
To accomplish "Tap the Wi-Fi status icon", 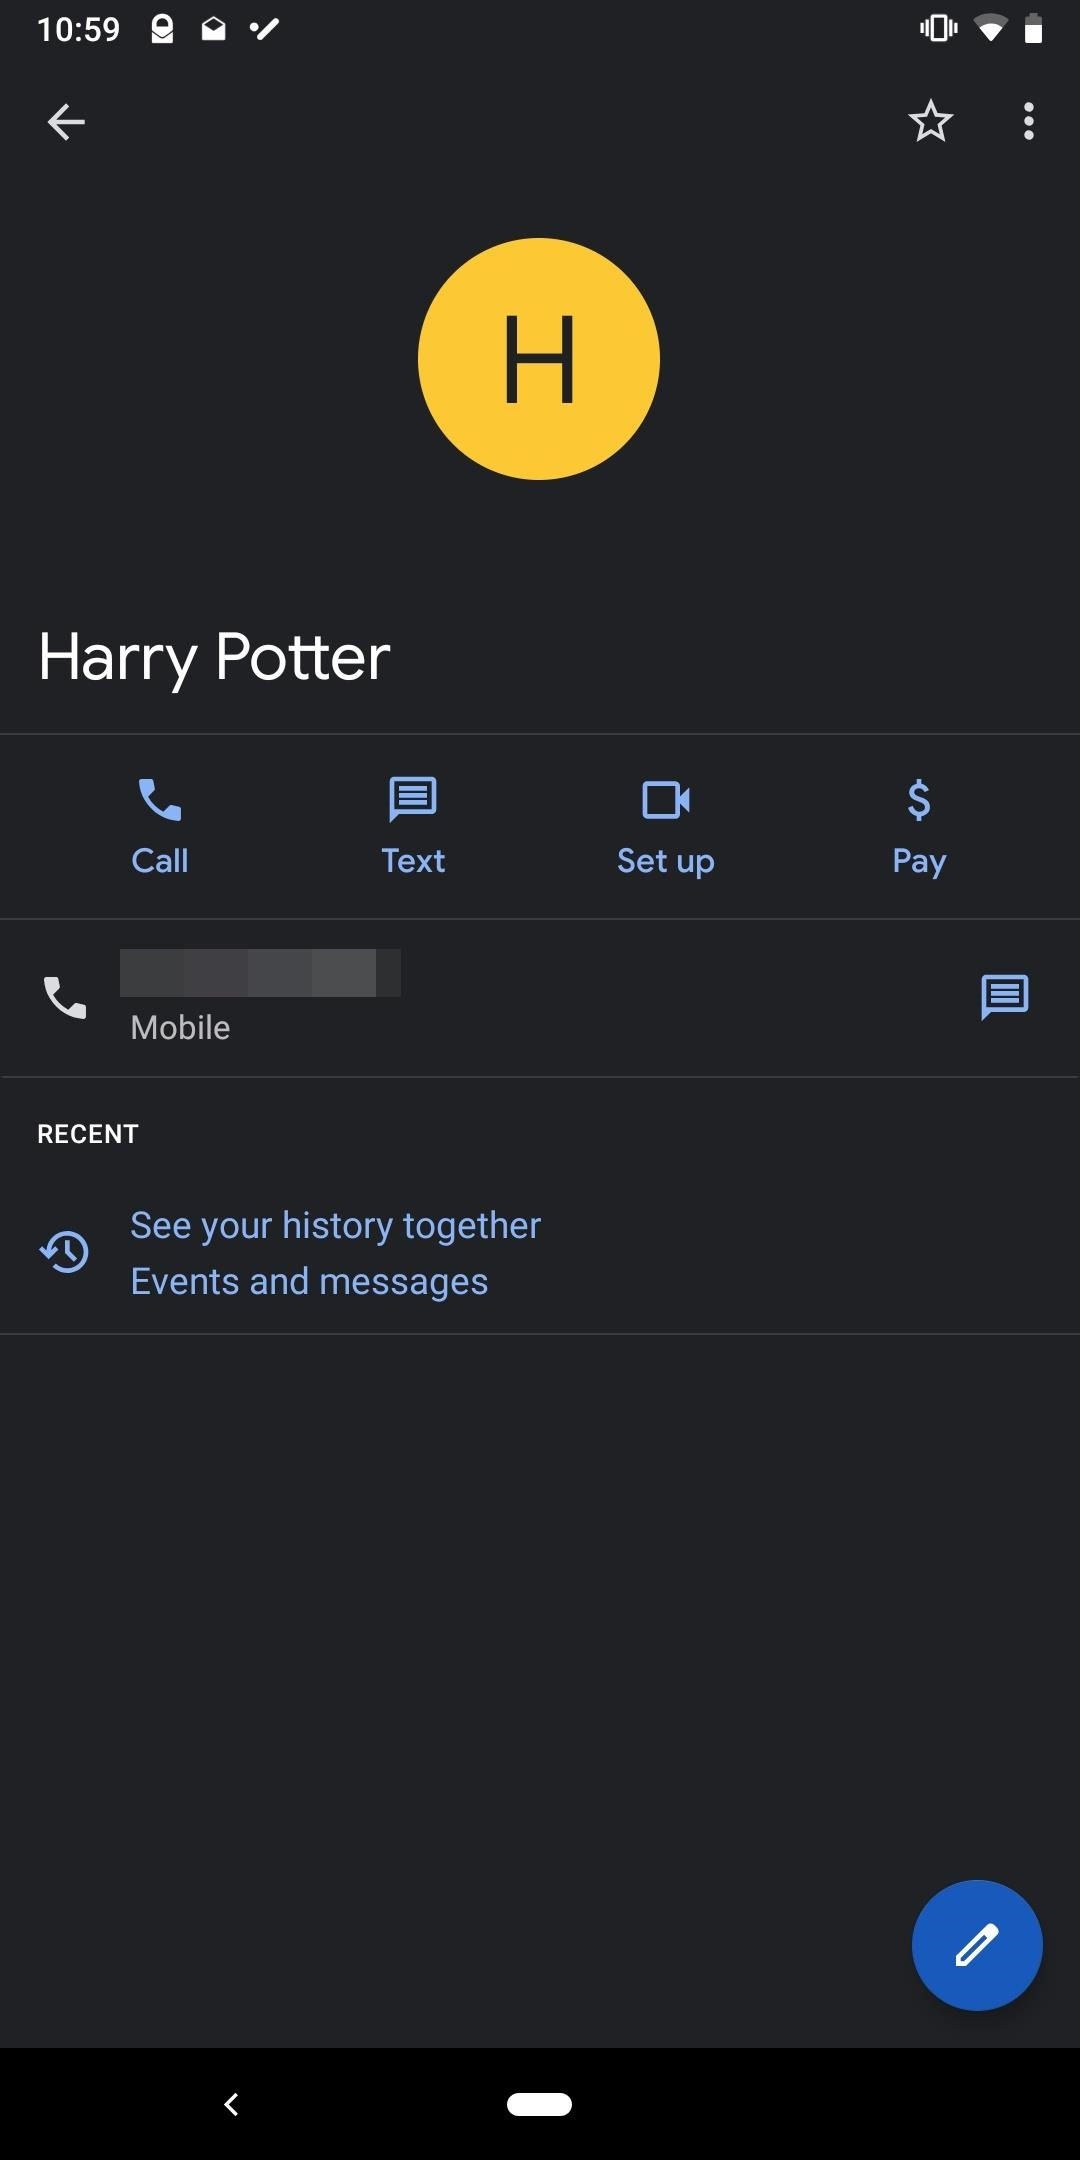I will tap(990, 29).
